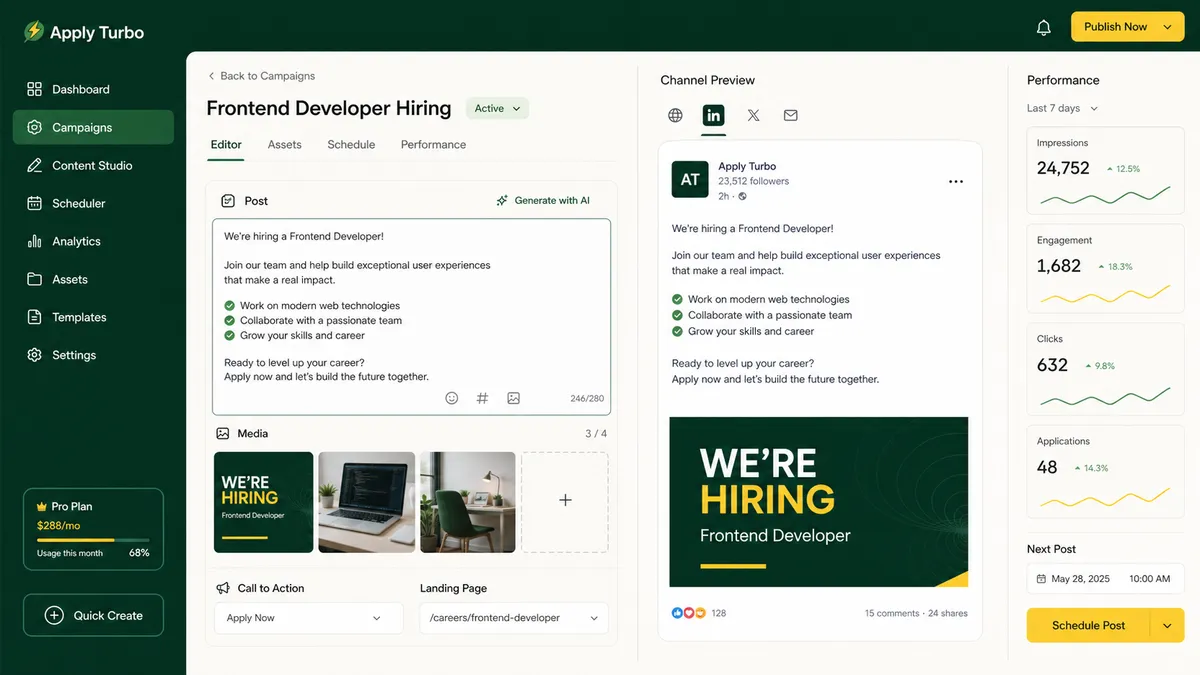Click the Dashboard grid icon in sidebar
This screenshot has height=675, width=1200.
(35, 89)
